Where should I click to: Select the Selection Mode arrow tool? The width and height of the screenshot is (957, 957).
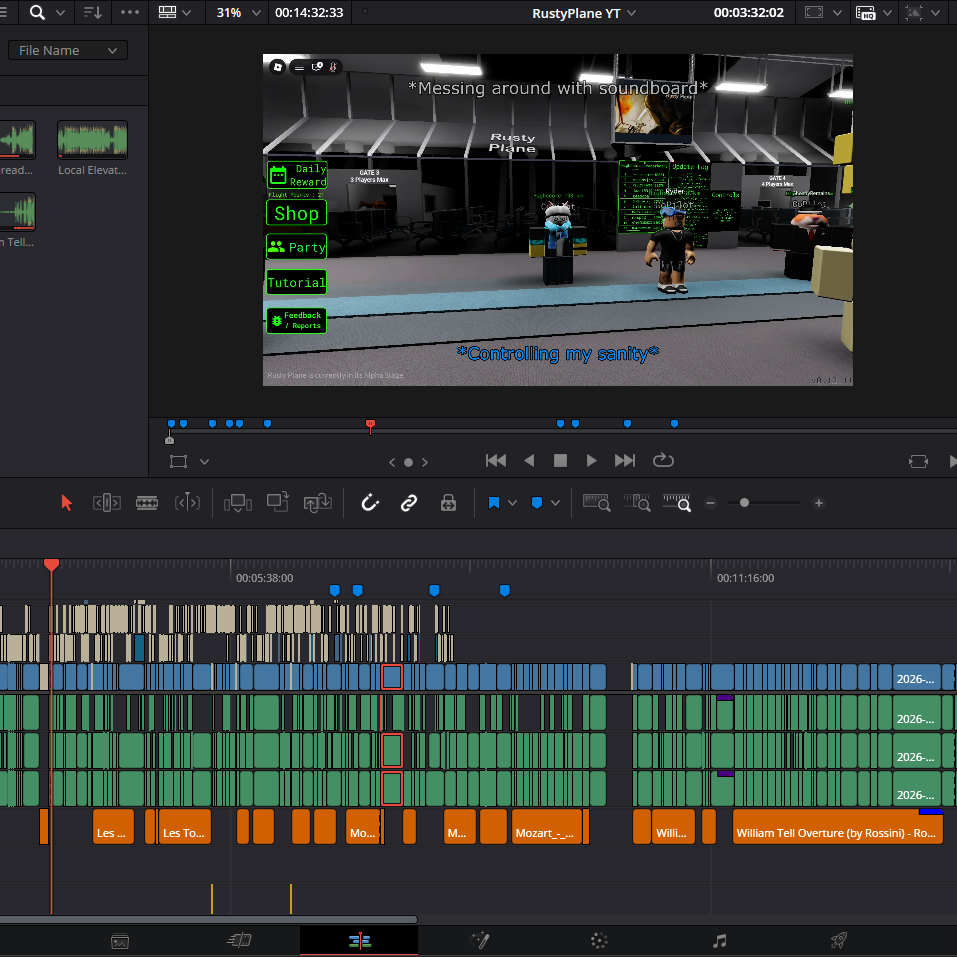pyautogui.click(x=67, y=503)
